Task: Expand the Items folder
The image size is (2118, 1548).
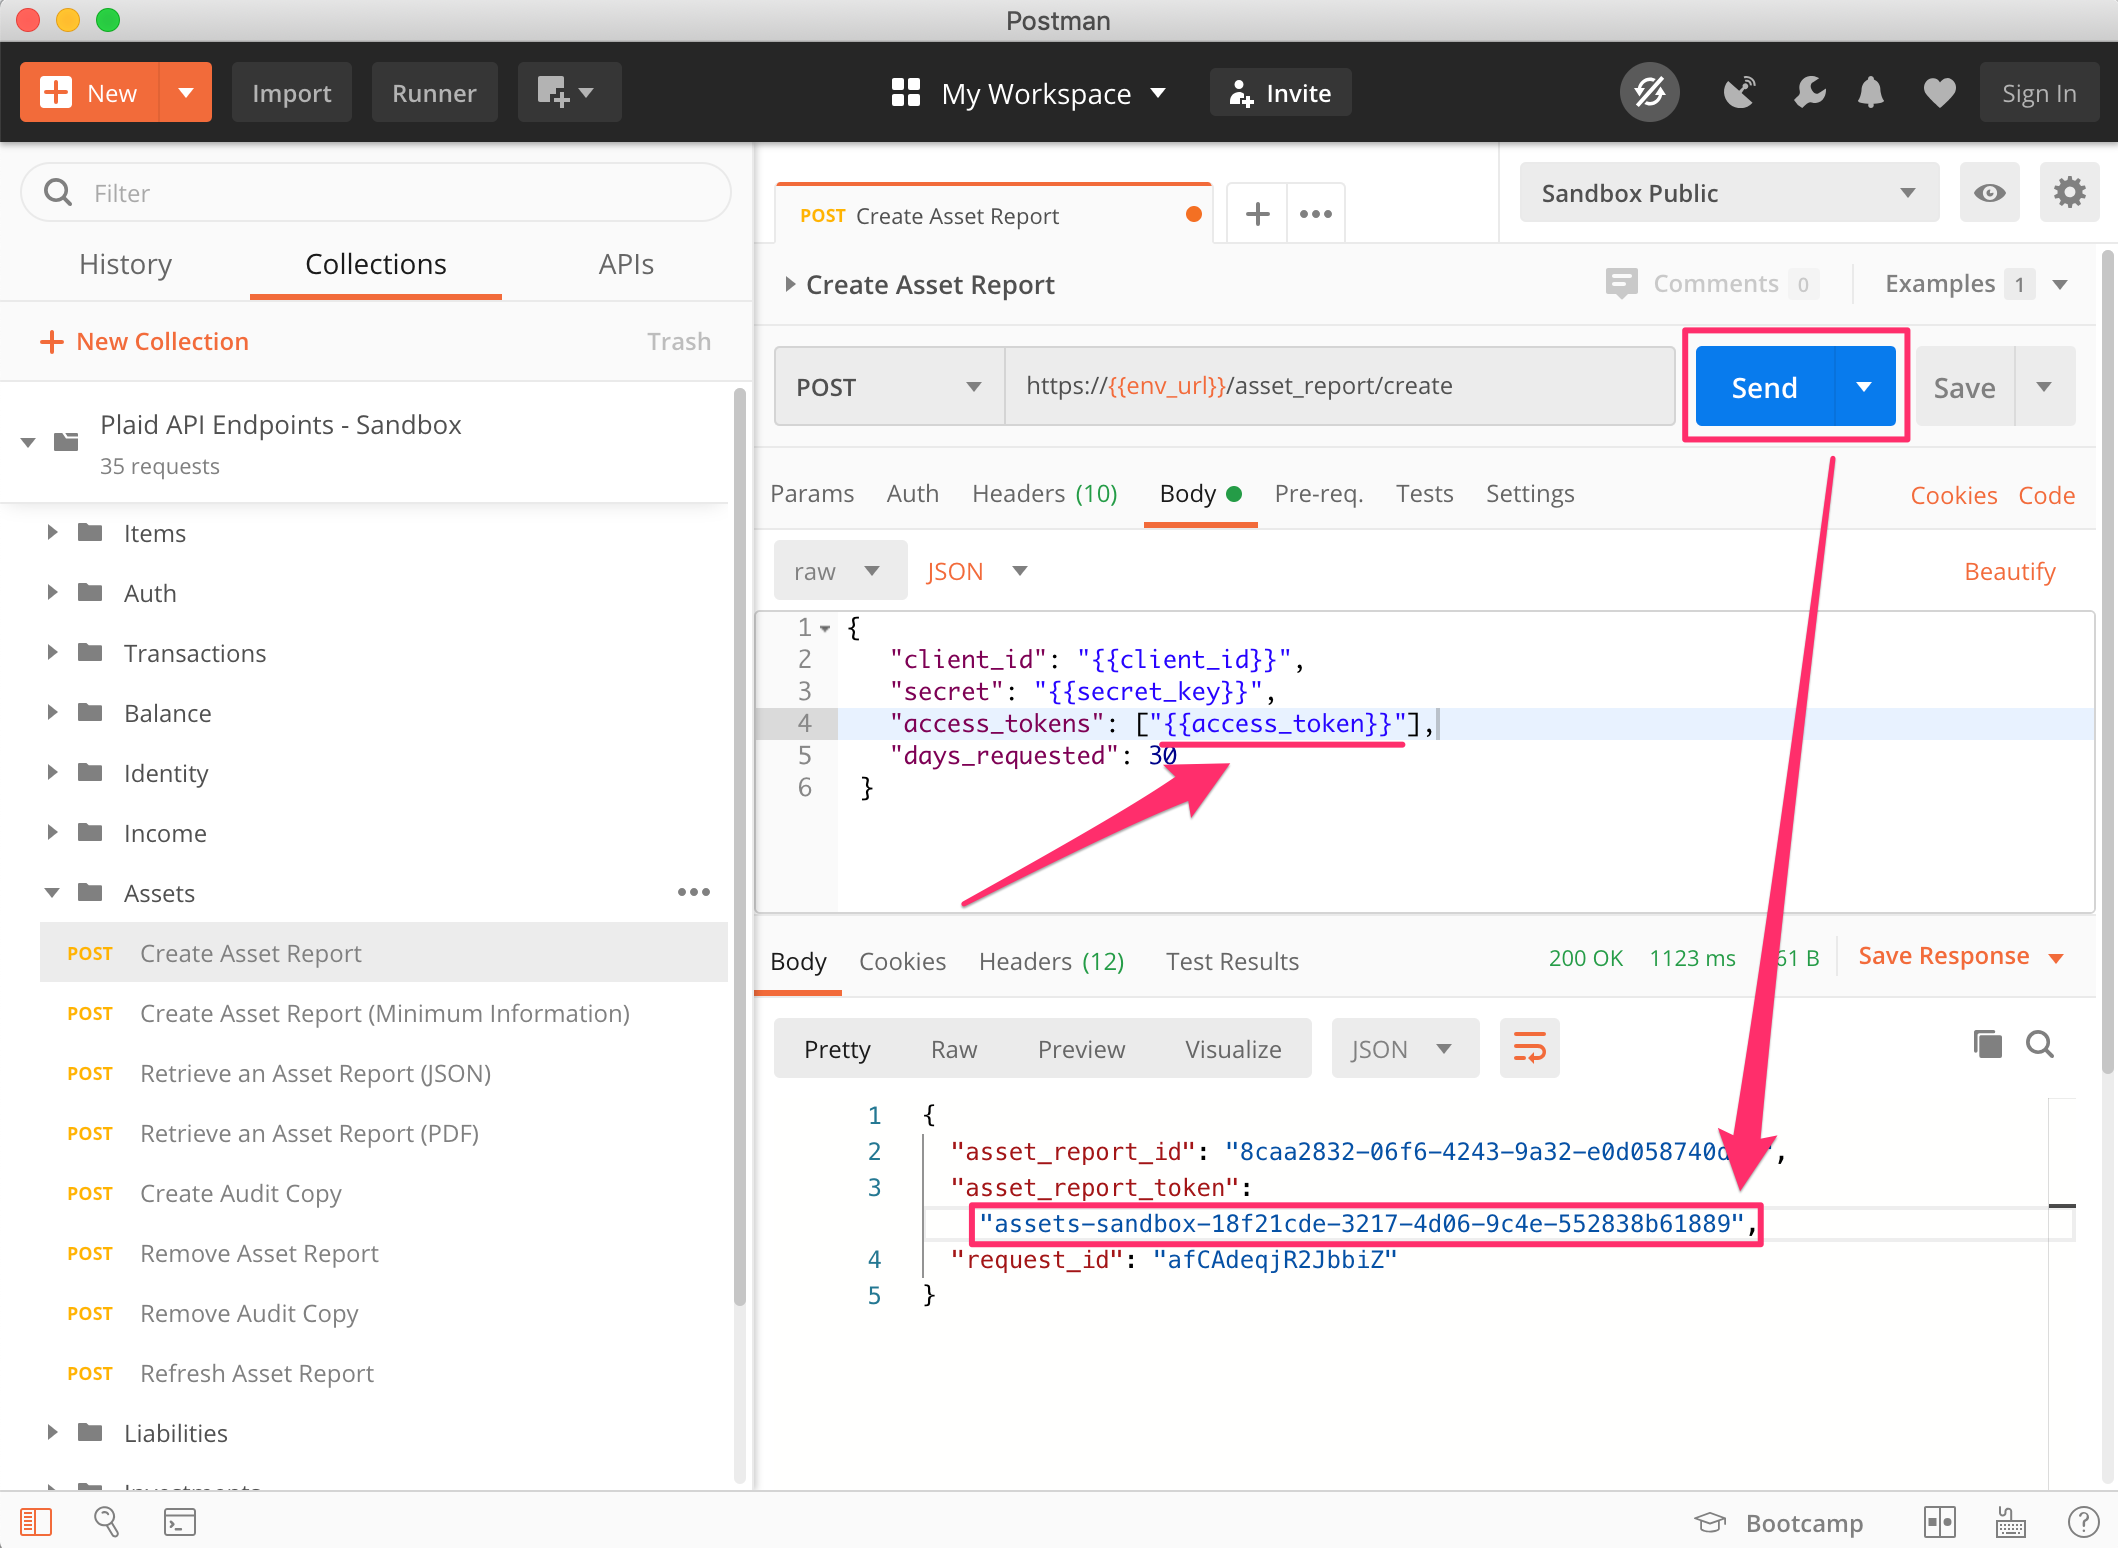Action: coord(52,532)
